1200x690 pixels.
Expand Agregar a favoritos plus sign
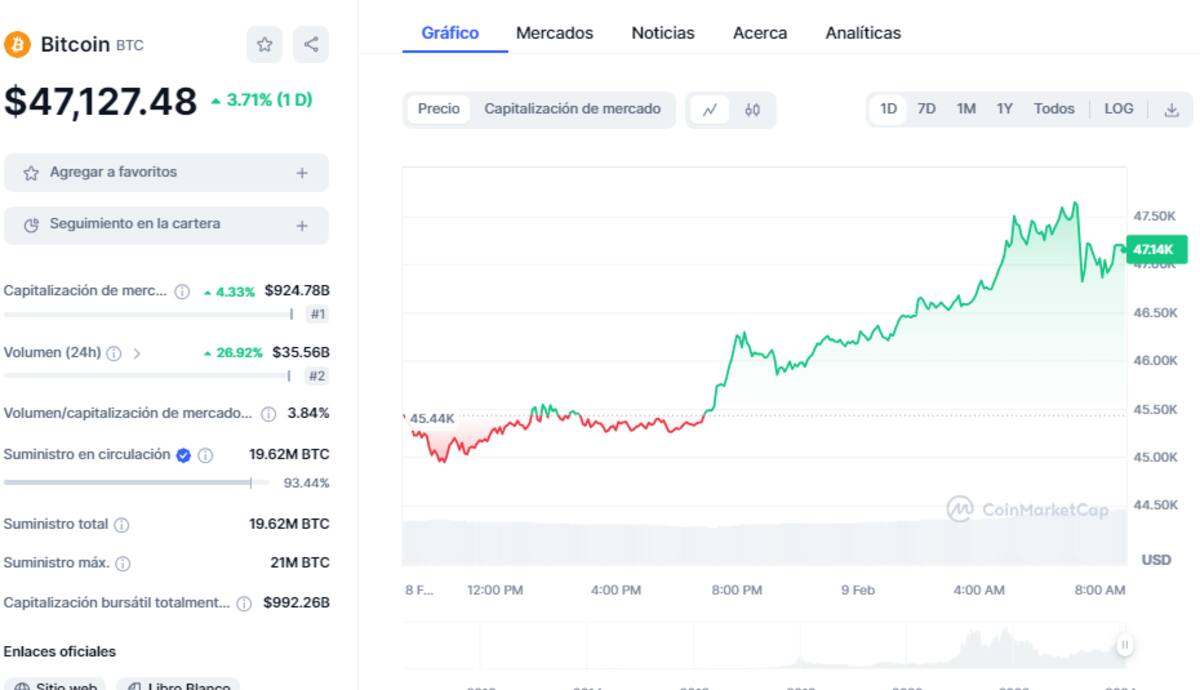[x=302, y=173]
